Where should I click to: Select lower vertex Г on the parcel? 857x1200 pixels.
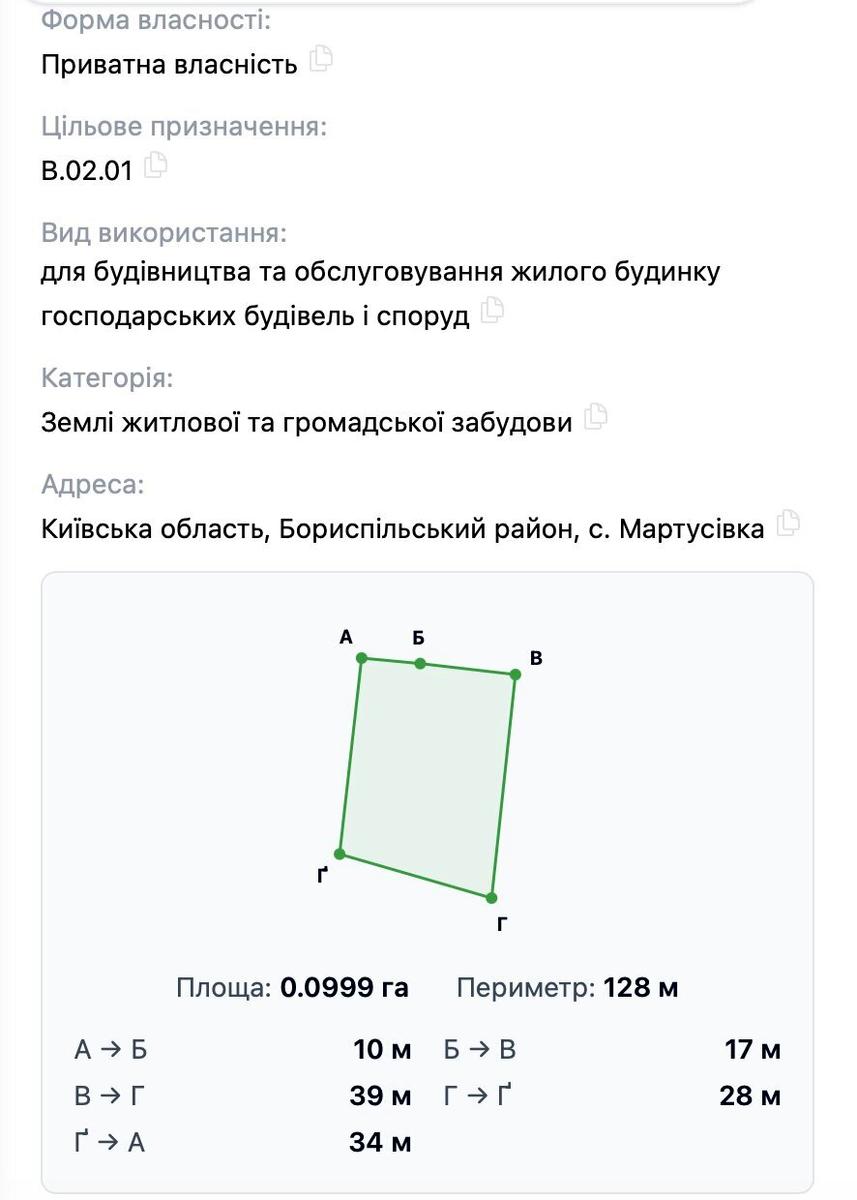tap(492, 898)
